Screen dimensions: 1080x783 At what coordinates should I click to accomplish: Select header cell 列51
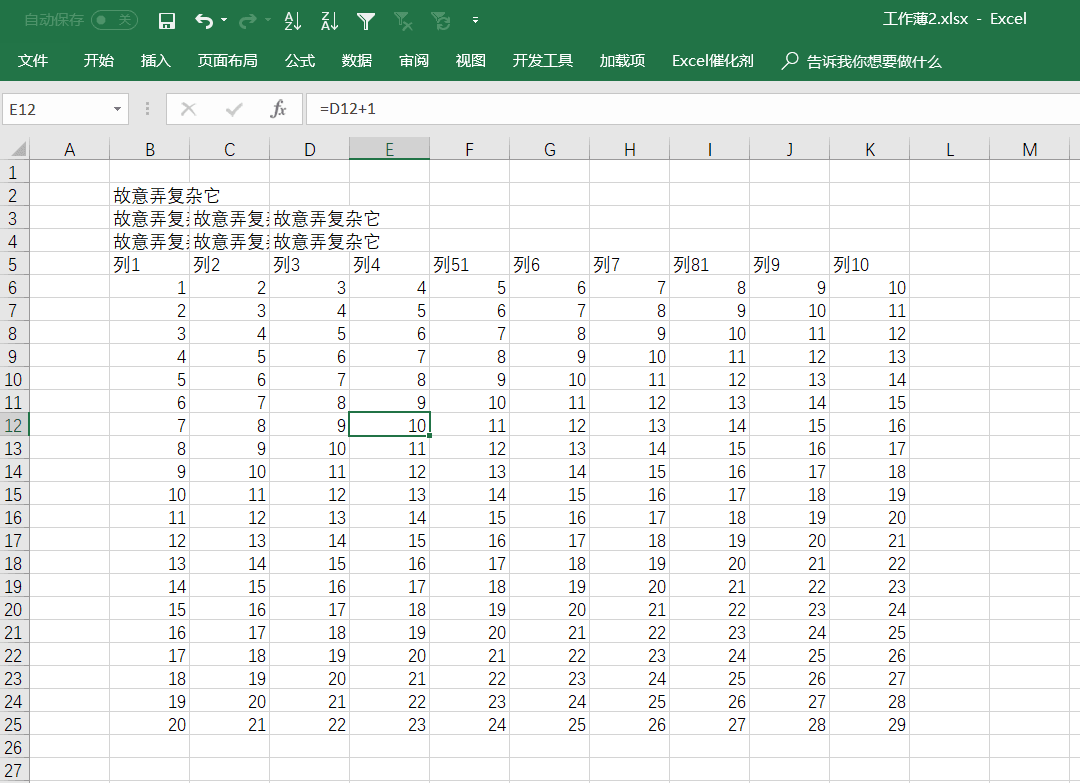(x=470, y=264)
